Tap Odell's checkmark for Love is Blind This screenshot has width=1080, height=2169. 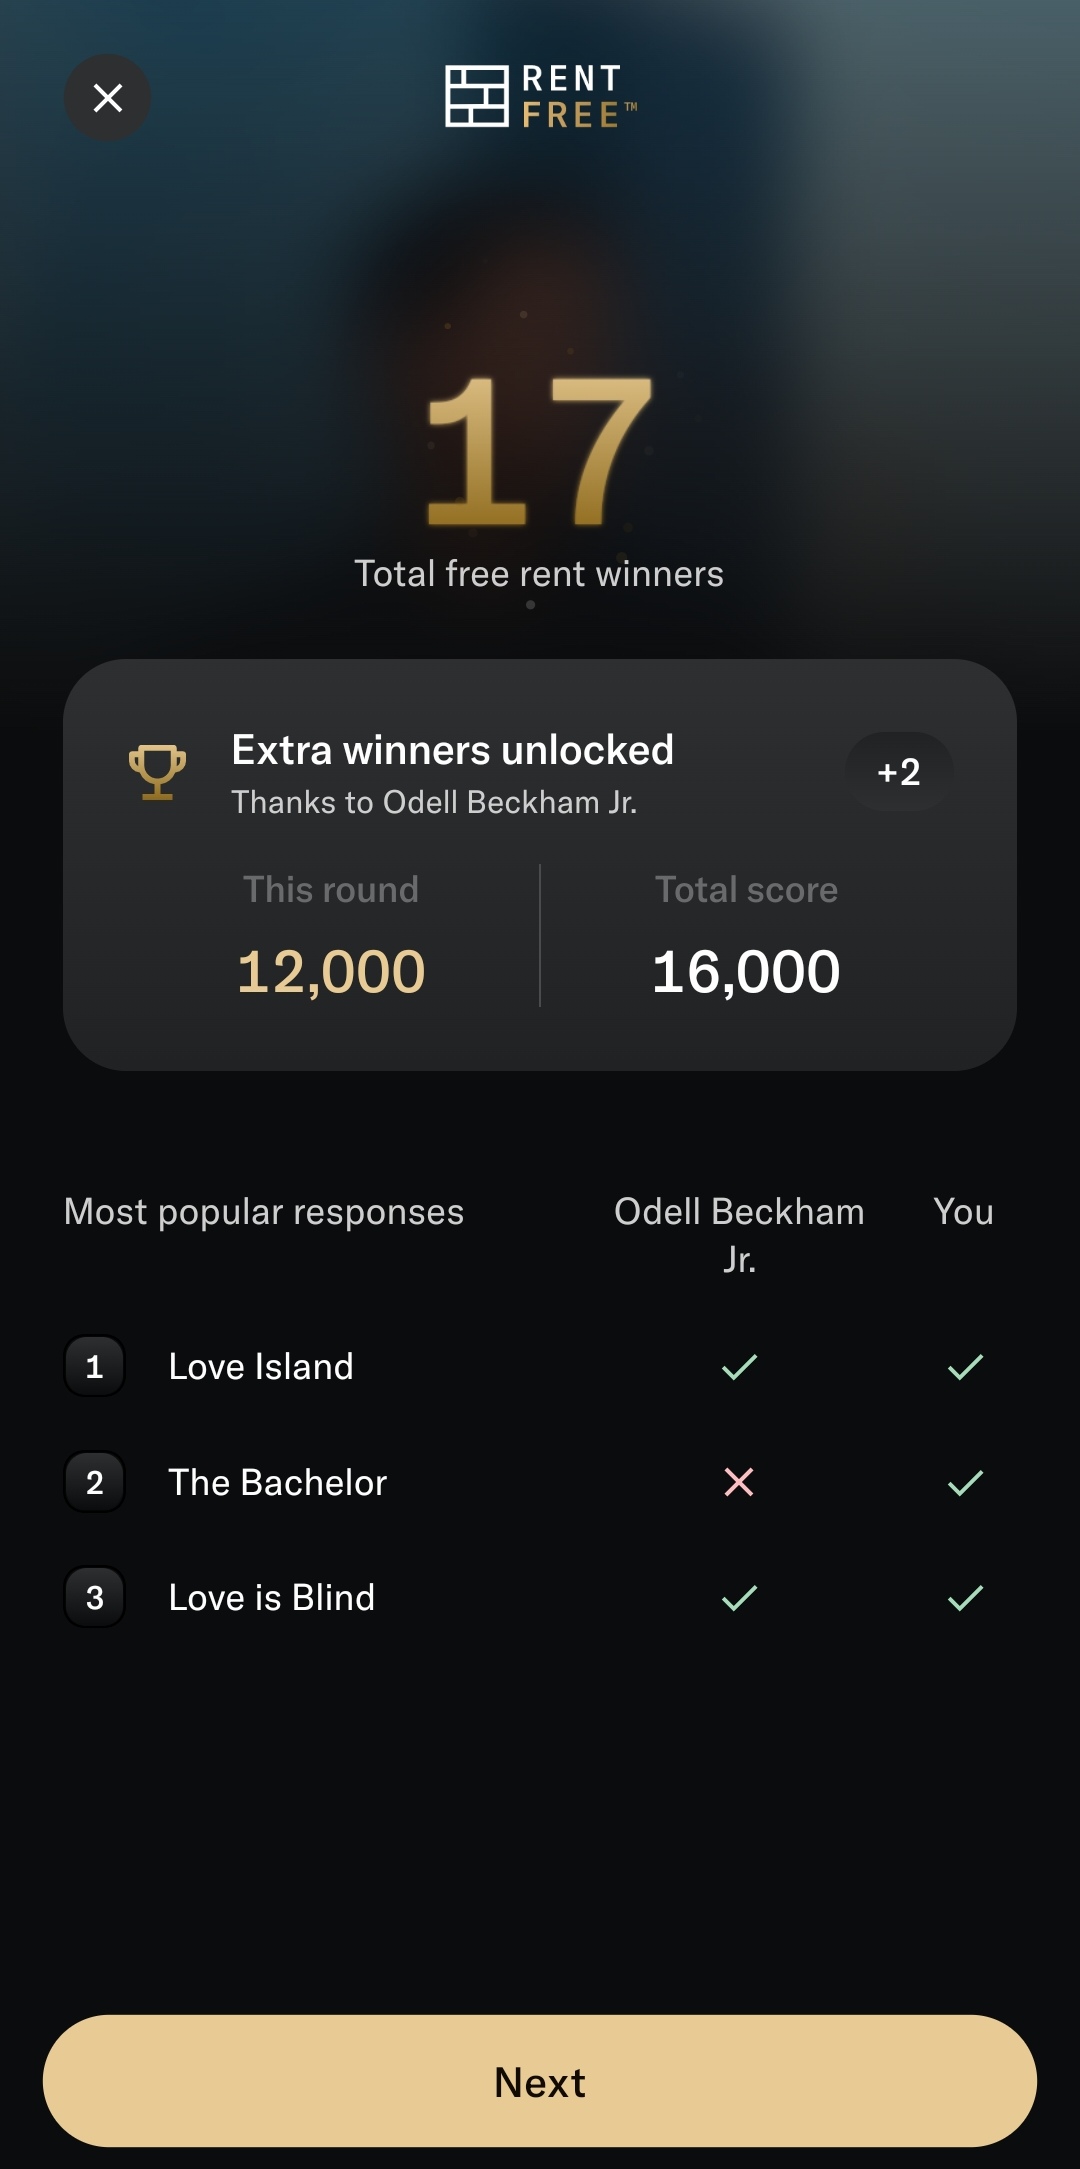coord(740,1597)
